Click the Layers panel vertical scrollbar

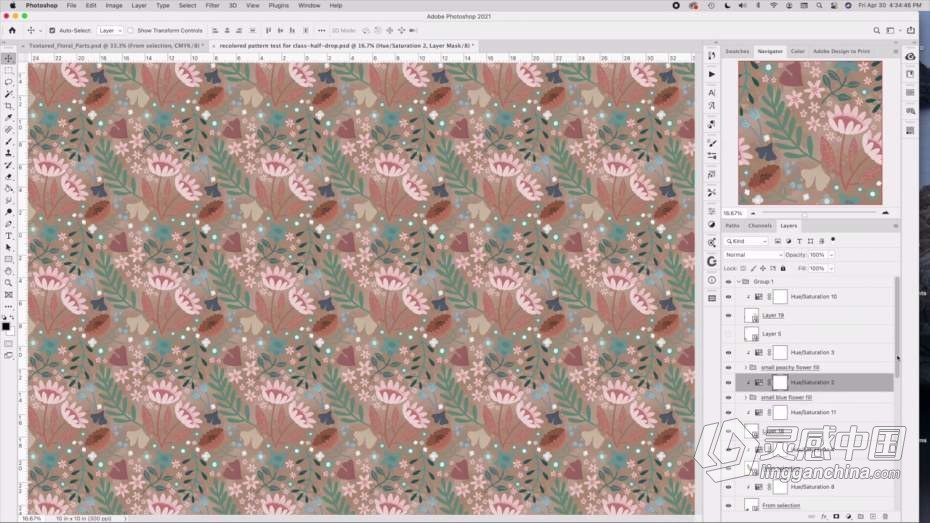click(897, 327)
